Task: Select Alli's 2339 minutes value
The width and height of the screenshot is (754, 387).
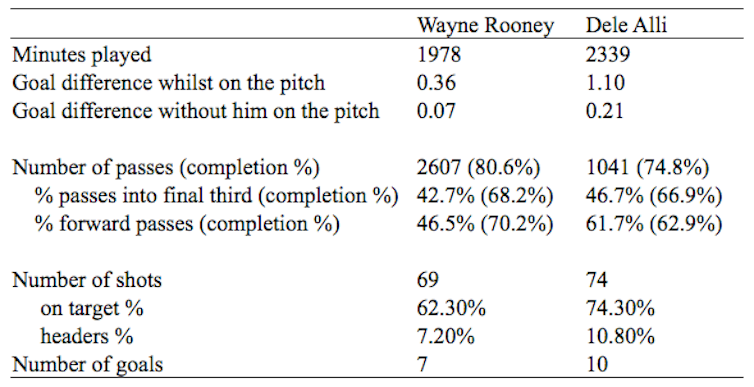Action: (608, 54)
